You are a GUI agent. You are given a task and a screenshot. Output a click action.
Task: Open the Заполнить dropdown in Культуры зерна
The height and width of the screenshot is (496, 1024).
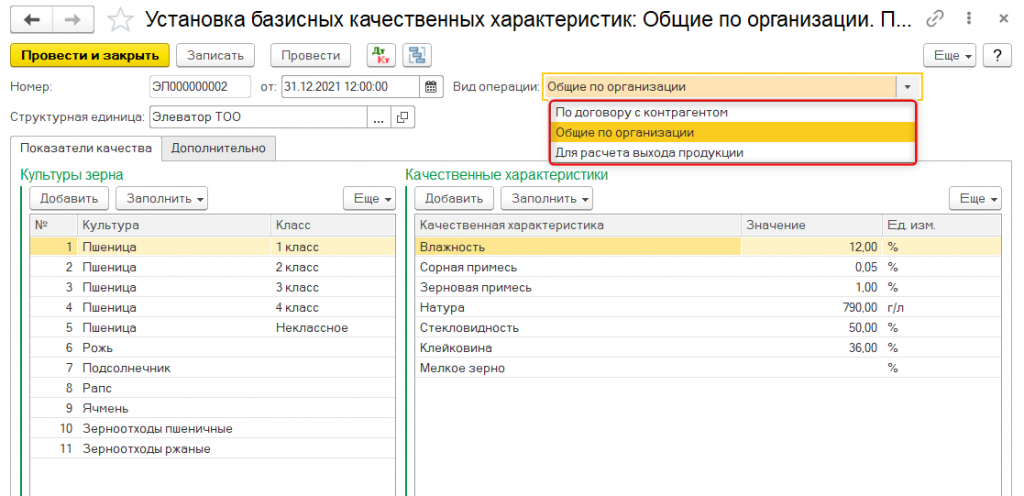coord(161,198)
